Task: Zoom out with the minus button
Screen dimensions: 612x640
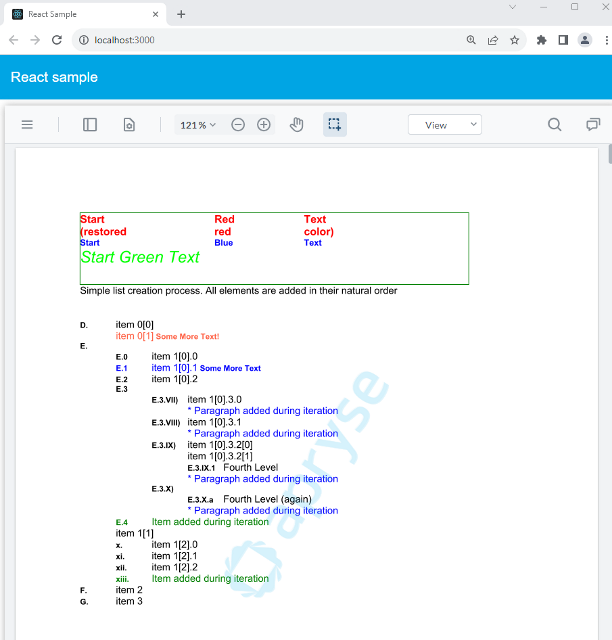Action: click(x=238, y=124)
